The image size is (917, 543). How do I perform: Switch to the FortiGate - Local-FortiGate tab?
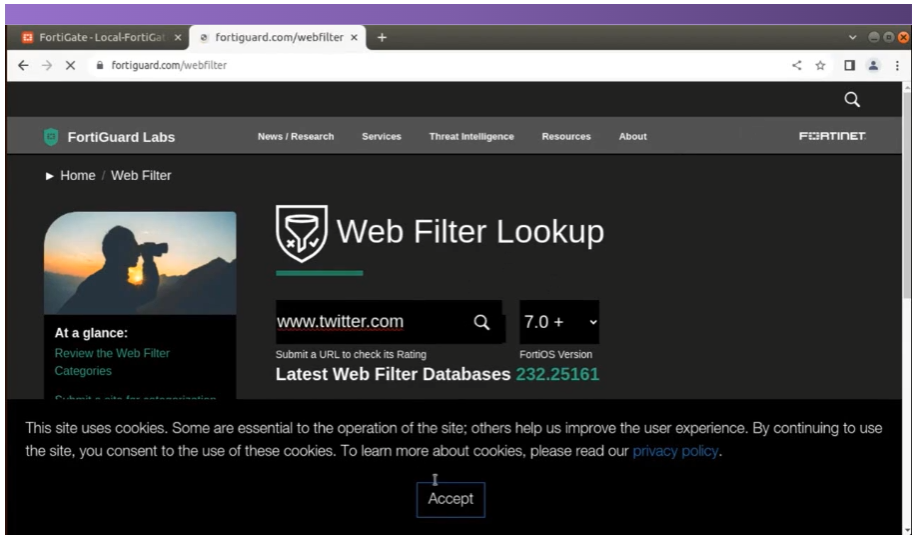(x=101, y=37)
